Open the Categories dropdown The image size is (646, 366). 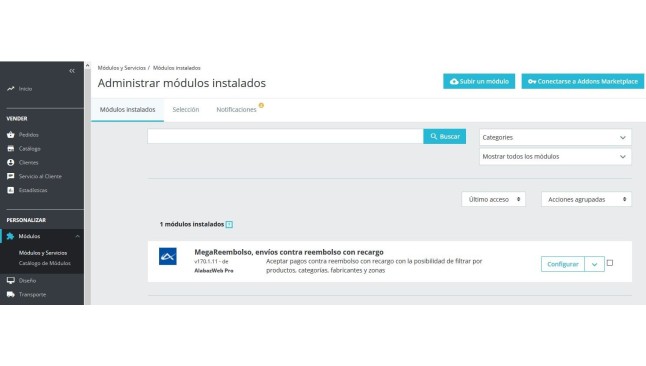click(555, 137)
